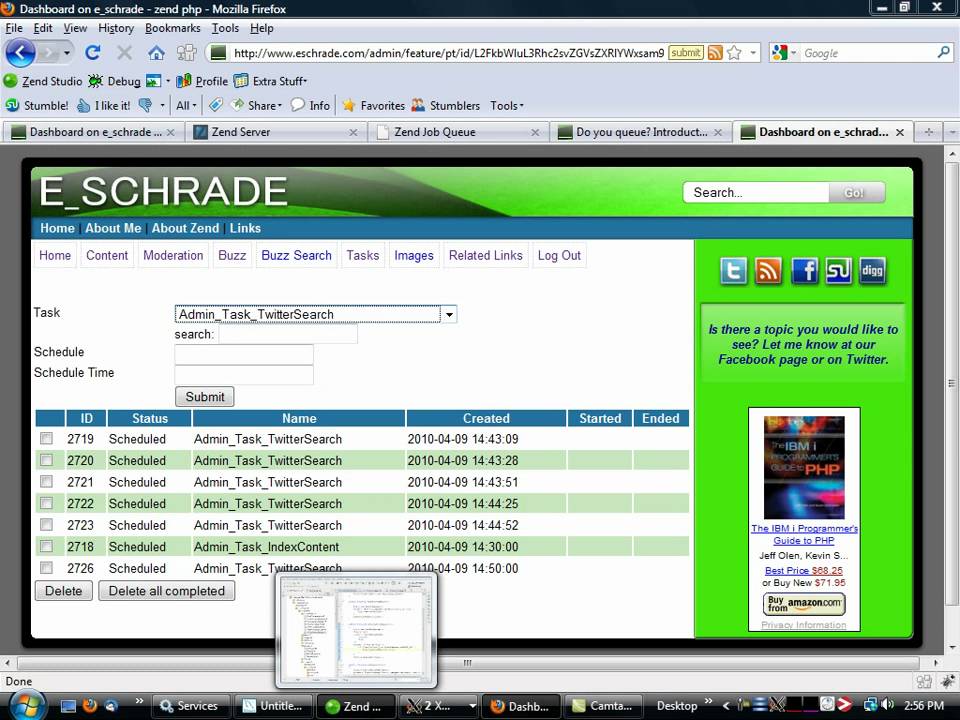Tick the checkbox for task 2723
Image resolution: width=960 pixels, height=720 pixels.
(x=46, y=525)
